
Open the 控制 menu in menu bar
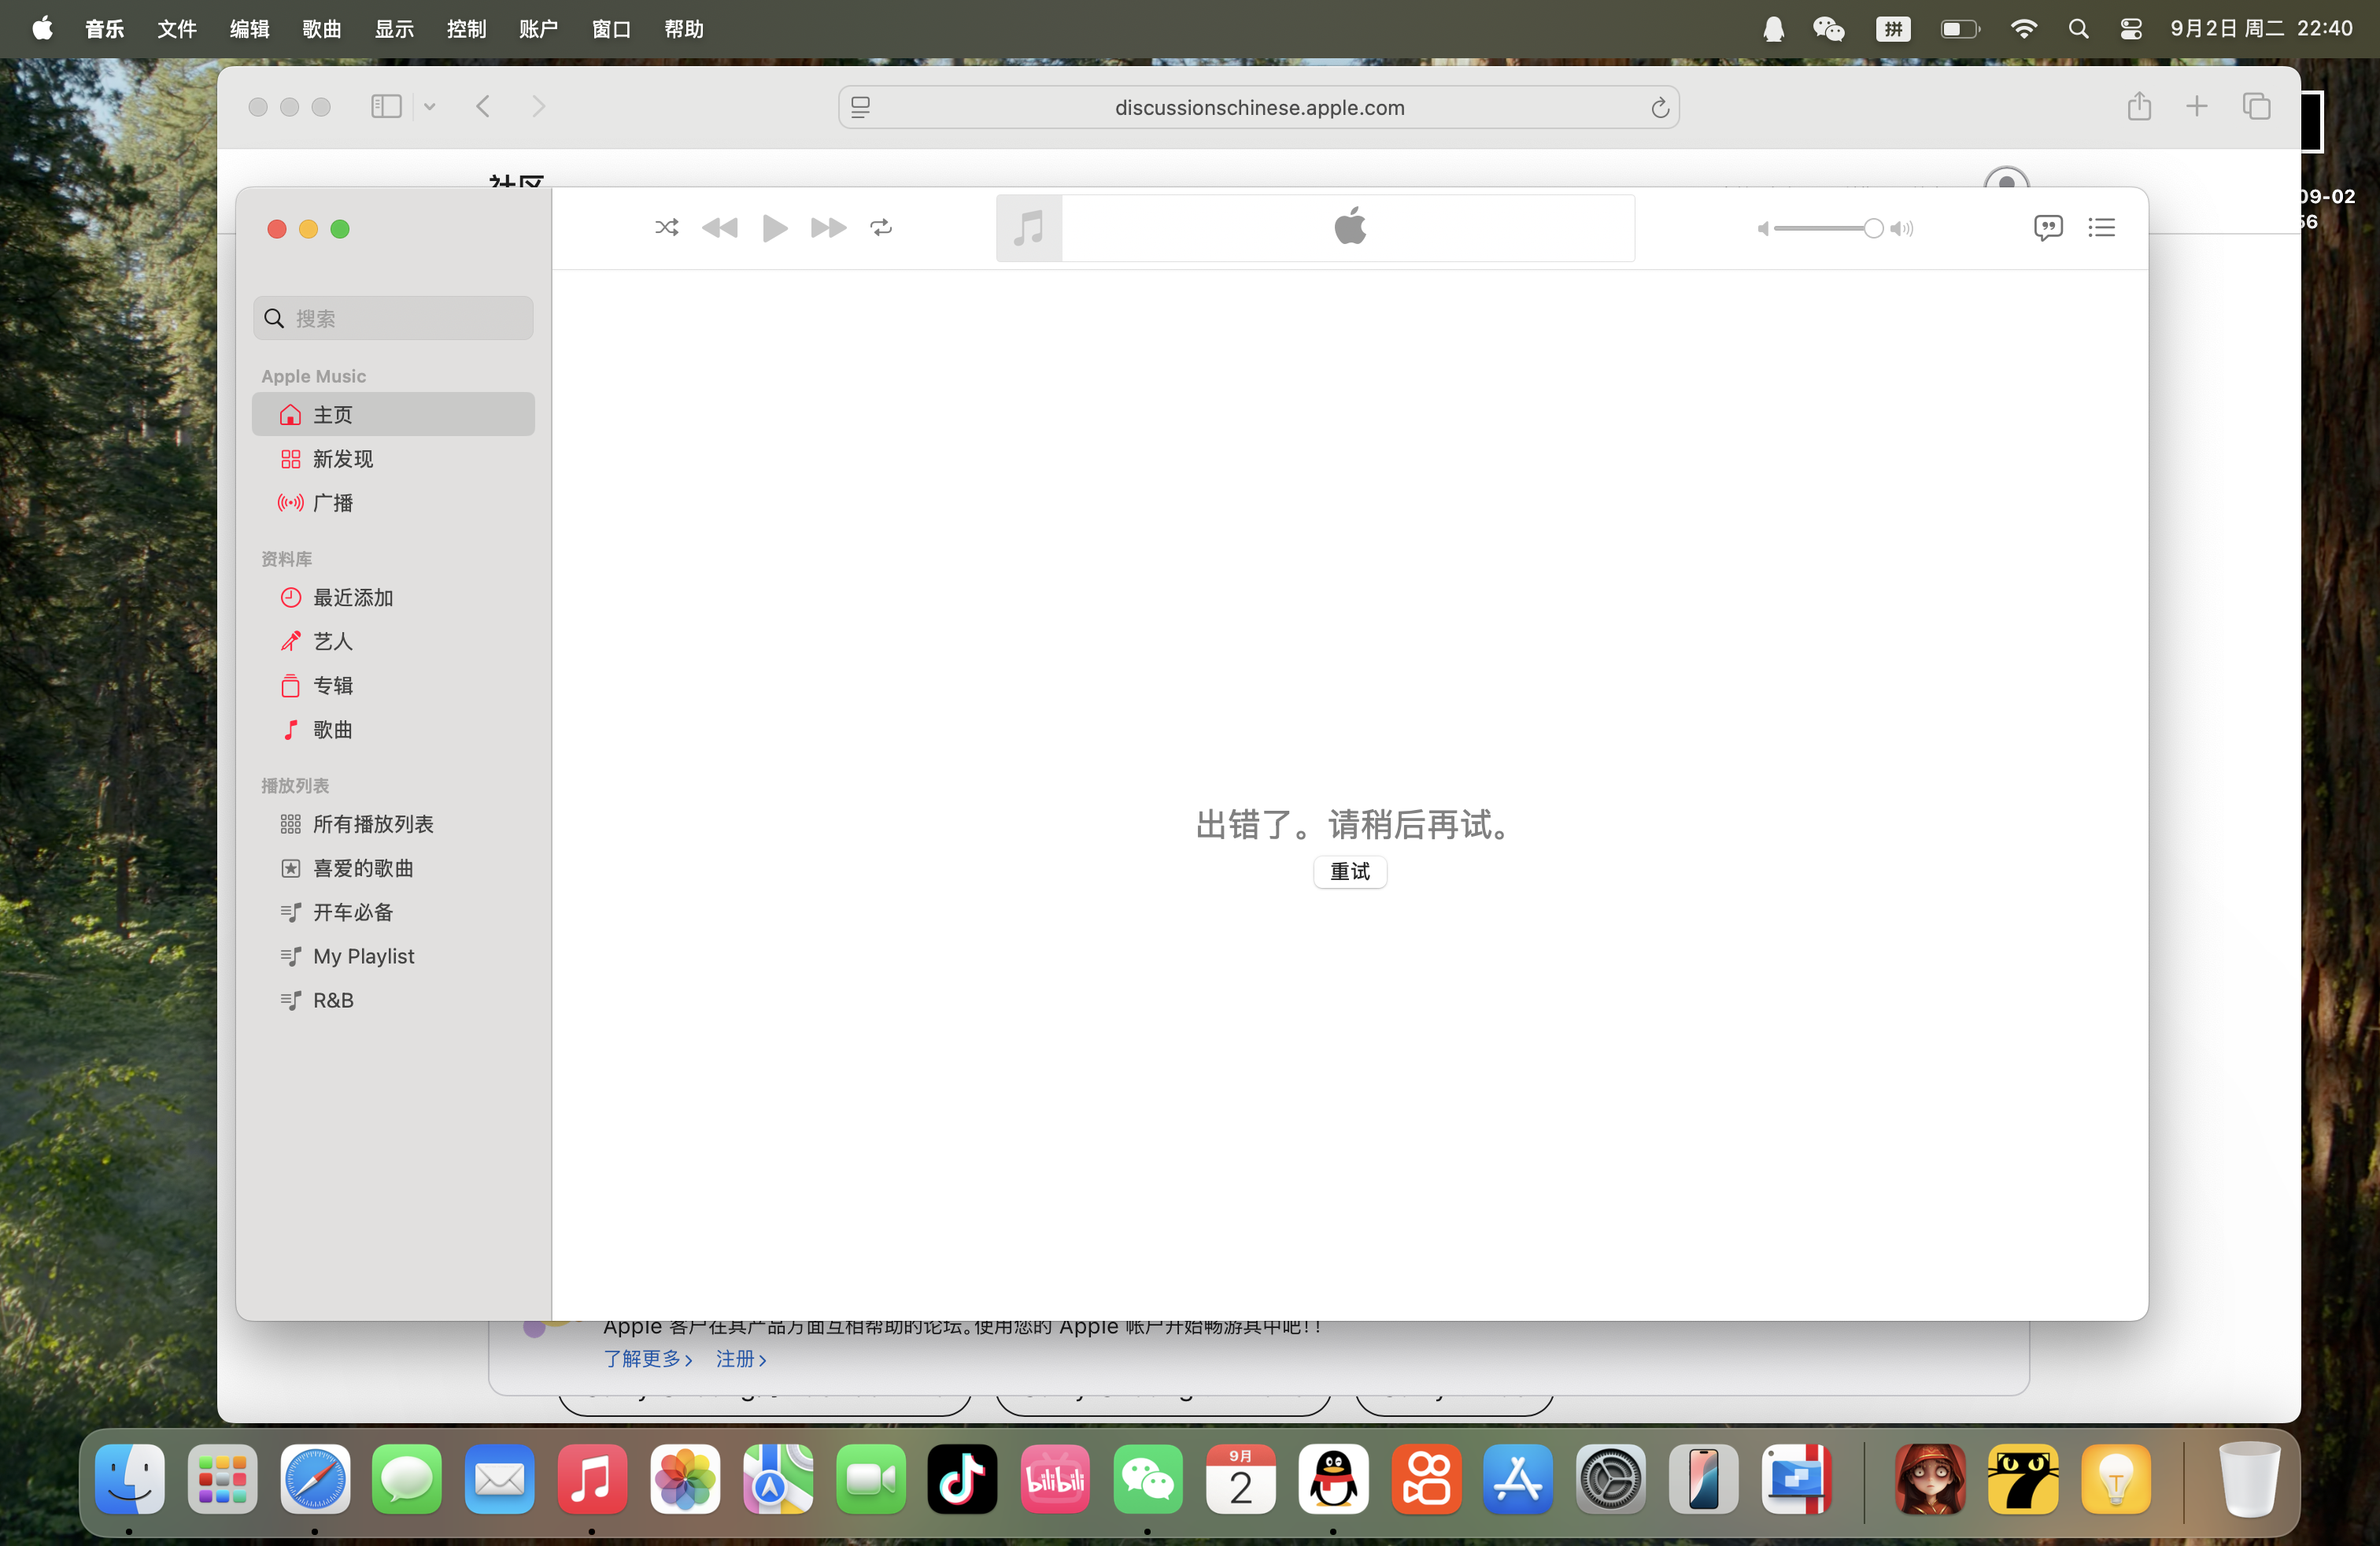pyautogui.click(x=466, y=29)
